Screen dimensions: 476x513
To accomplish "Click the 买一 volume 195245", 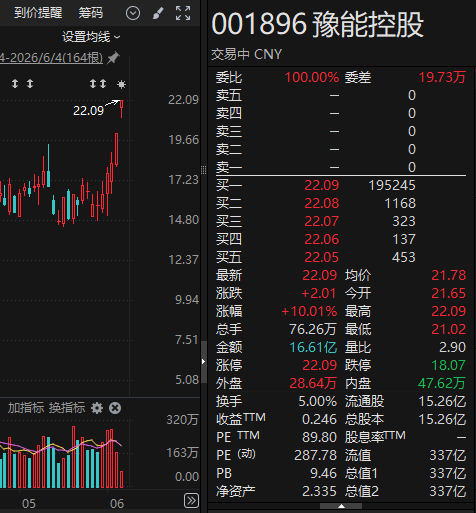I will click(x=392, y=185).
